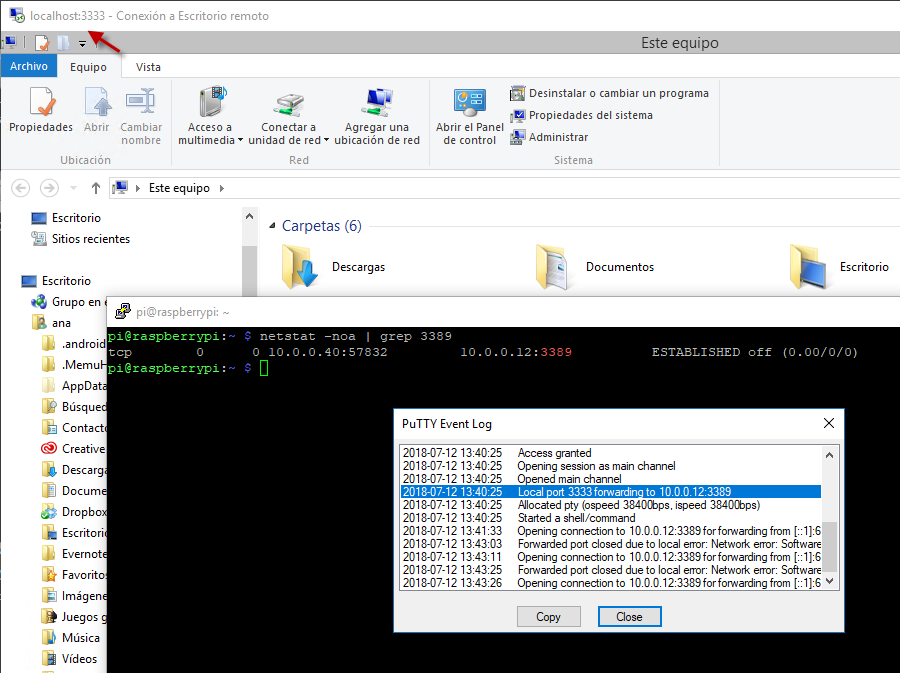Viewport: 900px width, 673px height.
Task: Select the Favoritos folder in tree
Action: click(74, 575)
